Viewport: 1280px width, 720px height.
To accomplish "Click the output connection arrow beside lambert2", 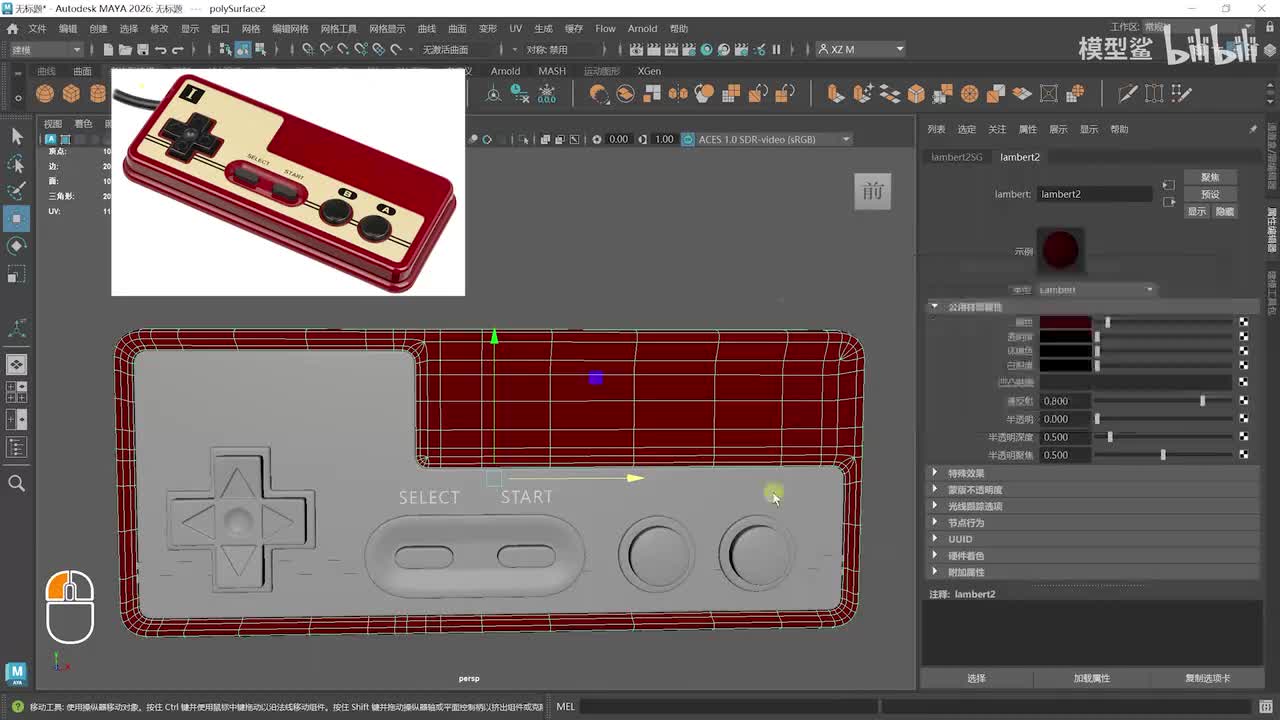I will tap(1168, 202).
